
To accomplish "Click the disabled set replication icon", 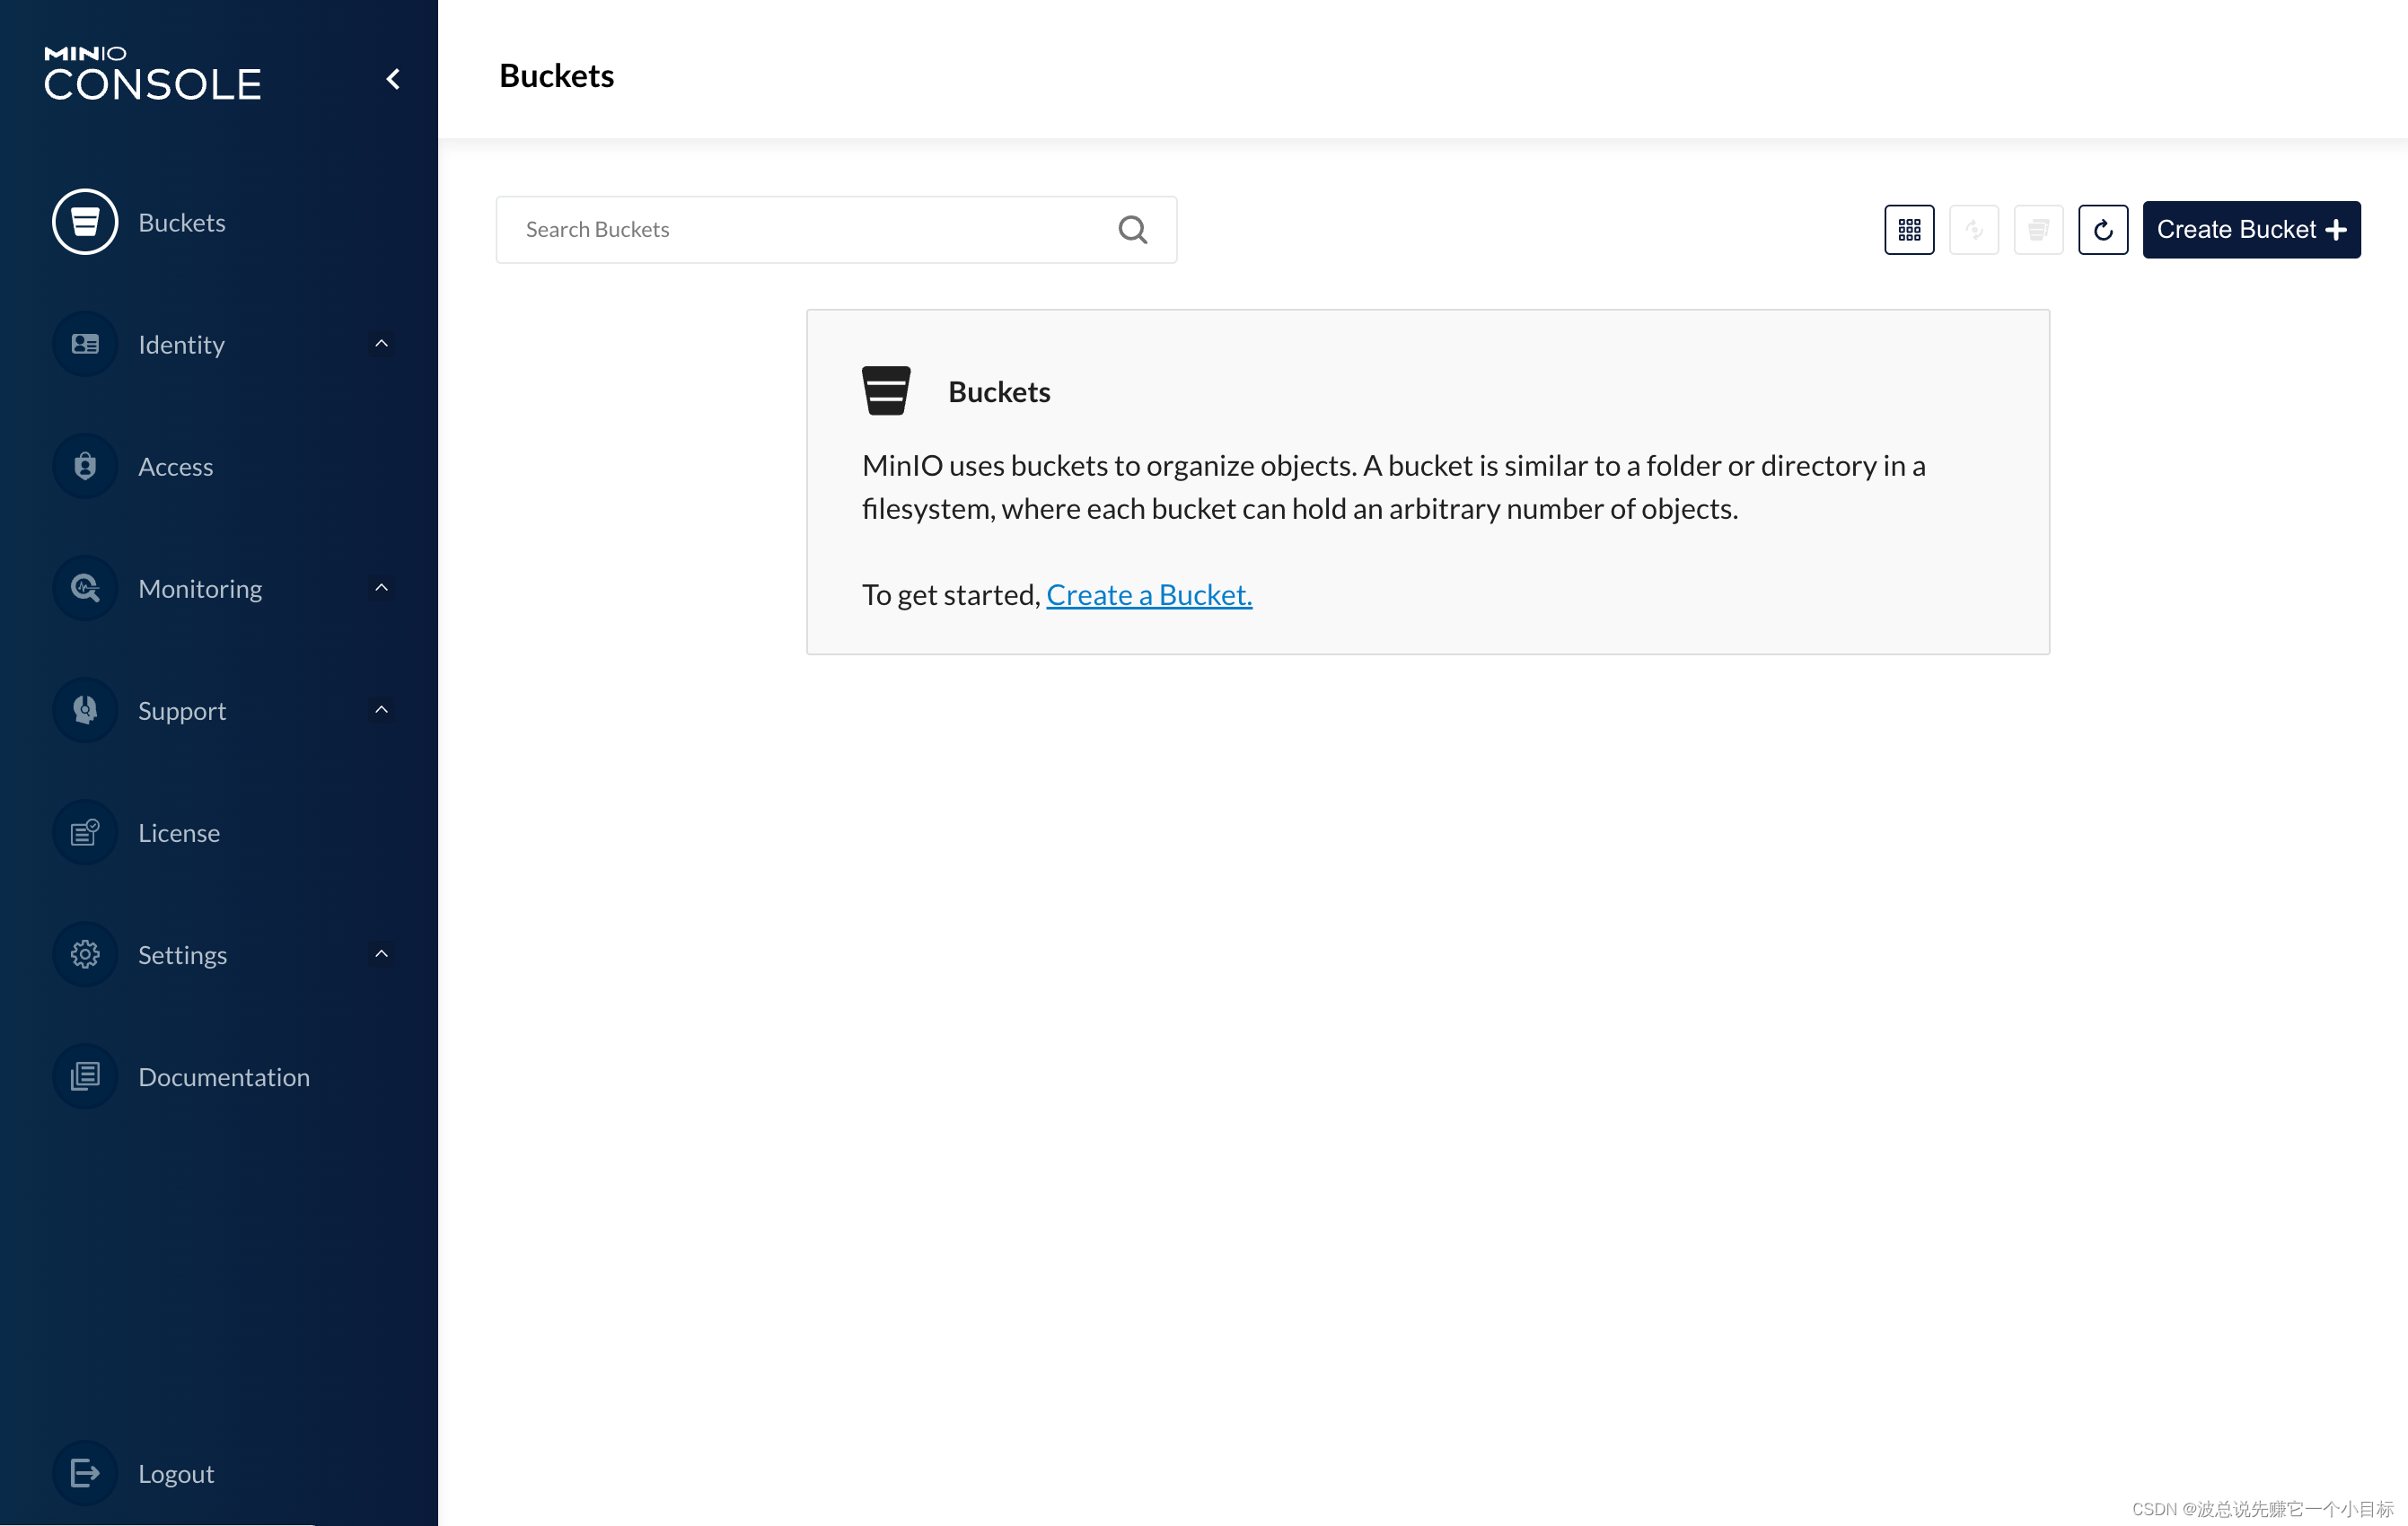I will (1974, 230).
